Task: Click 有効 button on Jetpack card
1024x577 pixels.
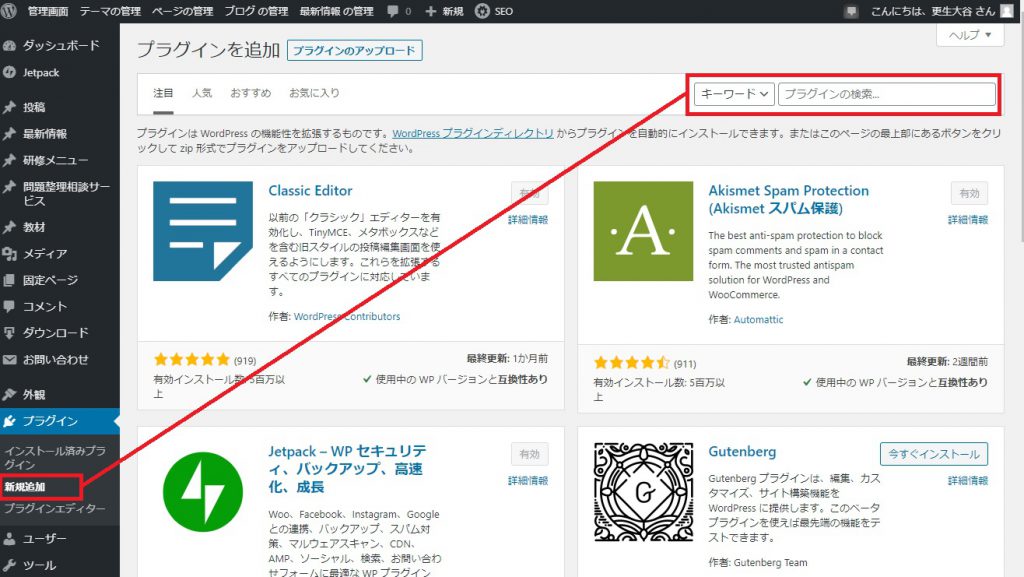Action: (x=530, y=454)
